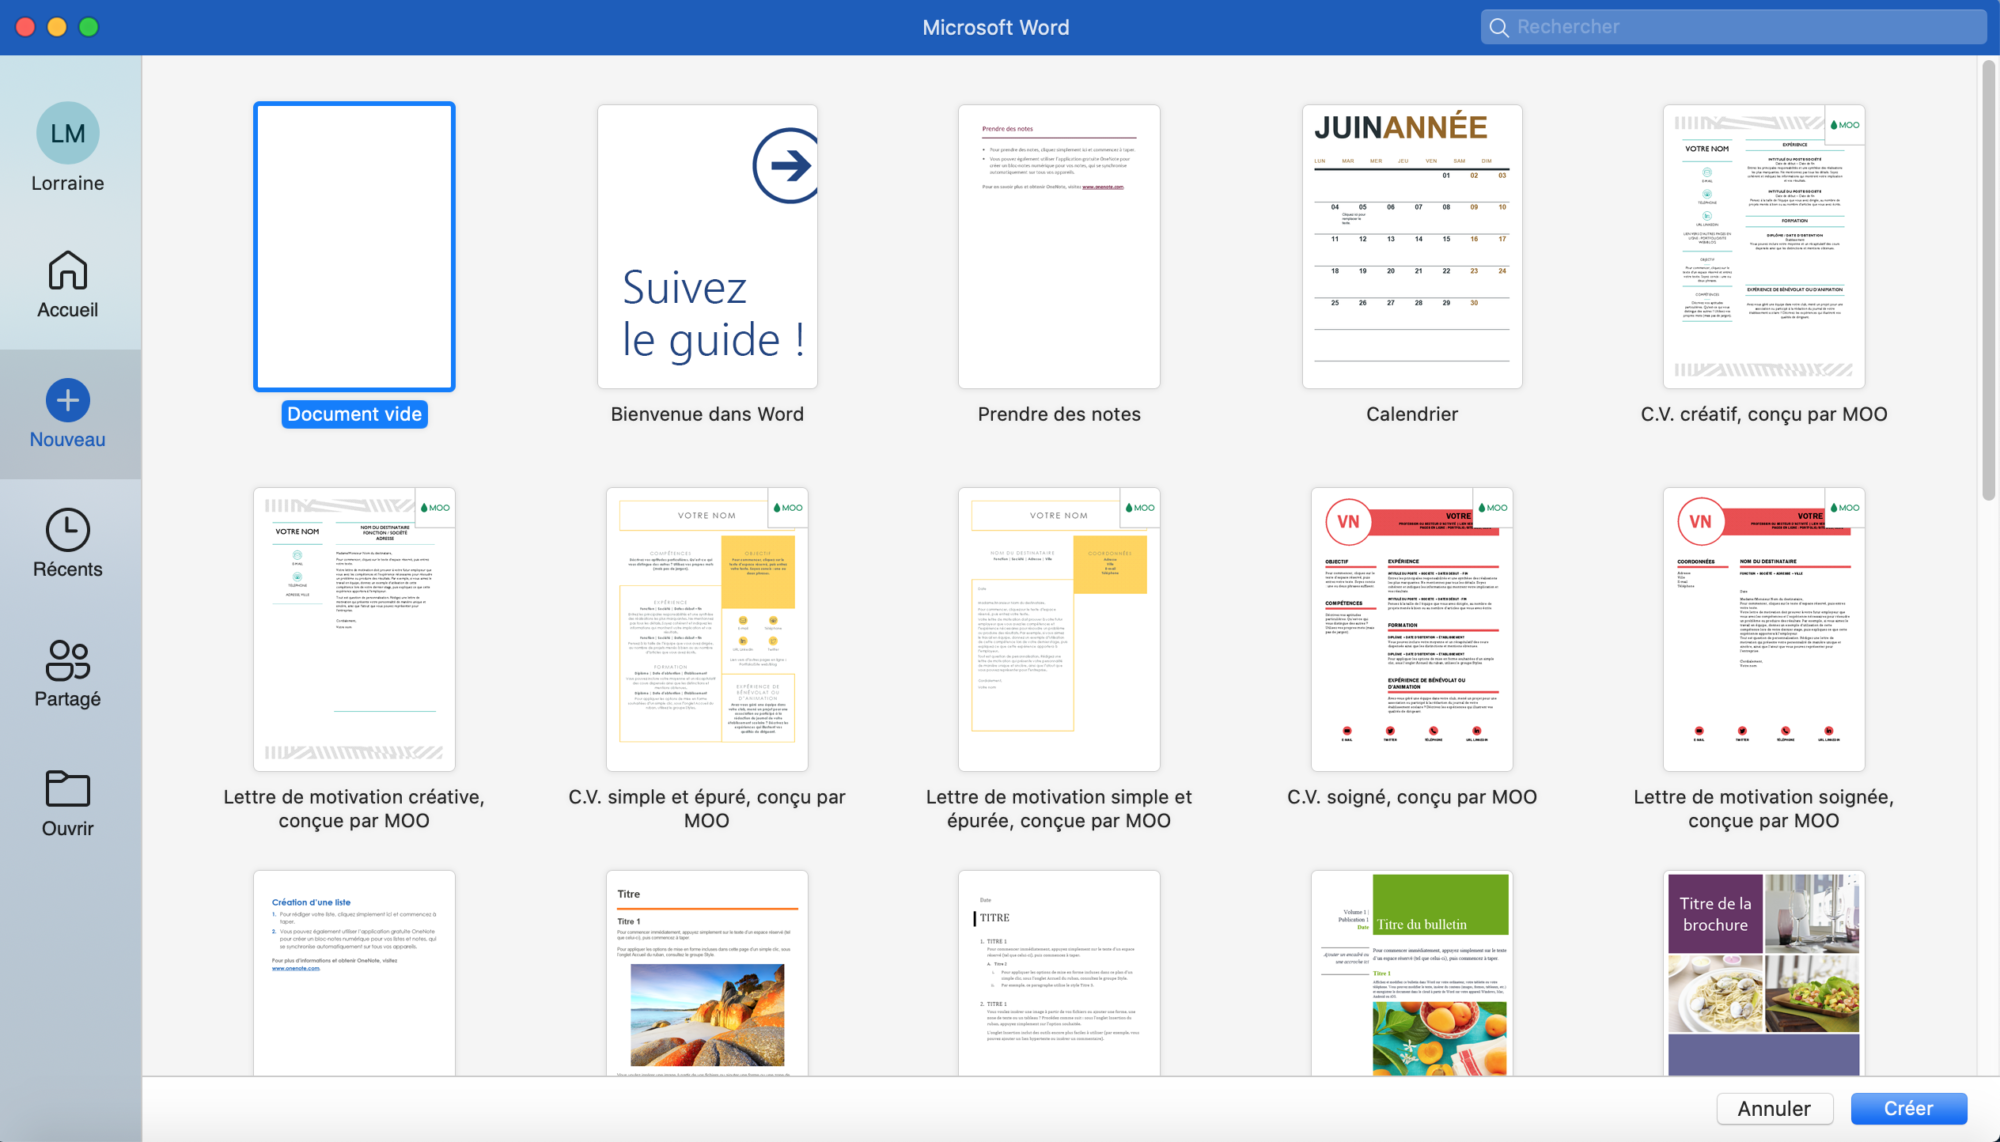Choose Lettre de motivation soignée template
The width and height of the screenshot is (2000, 1142).
(x=1764, y=629)
